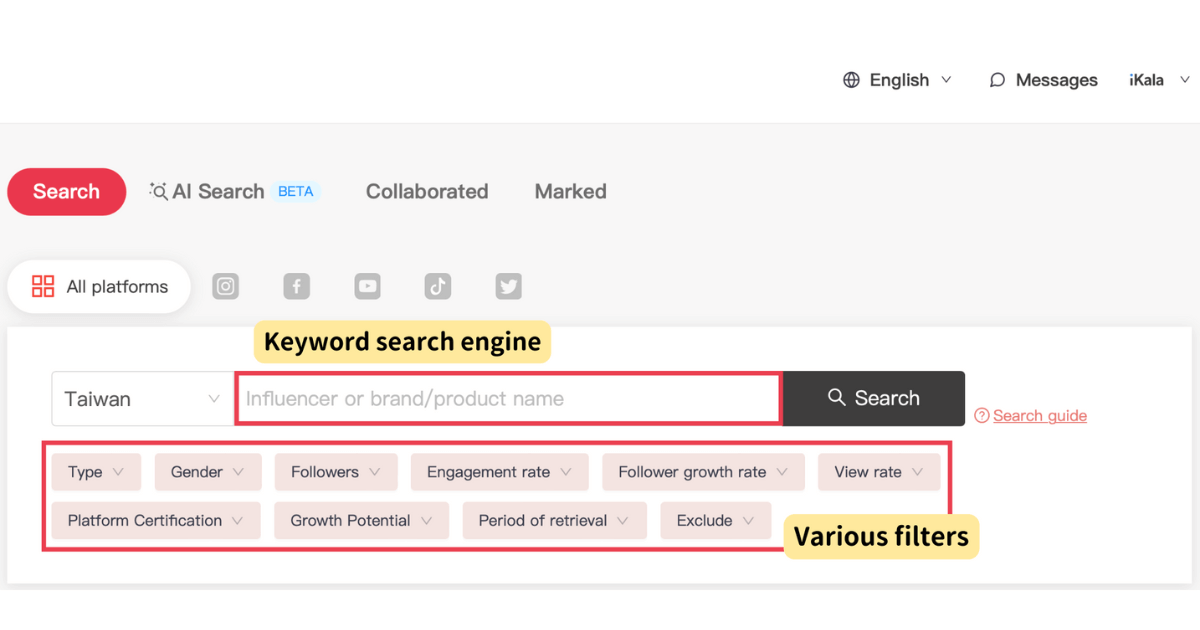Screen dimensions: 1200x630
Task: Filter by Instagram platform icon
Action: click(x=226, y=287)
